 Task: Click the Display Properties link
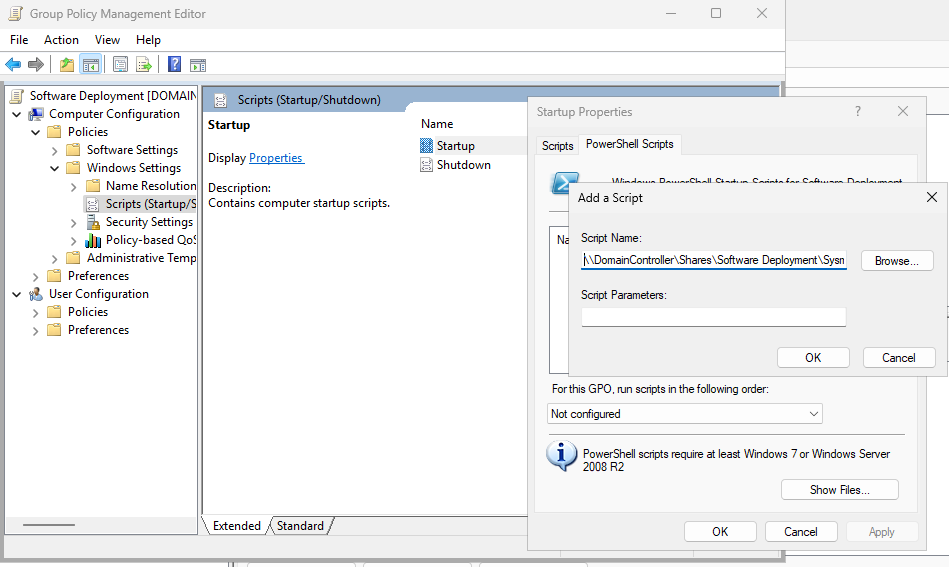click(x=276, y=158)
